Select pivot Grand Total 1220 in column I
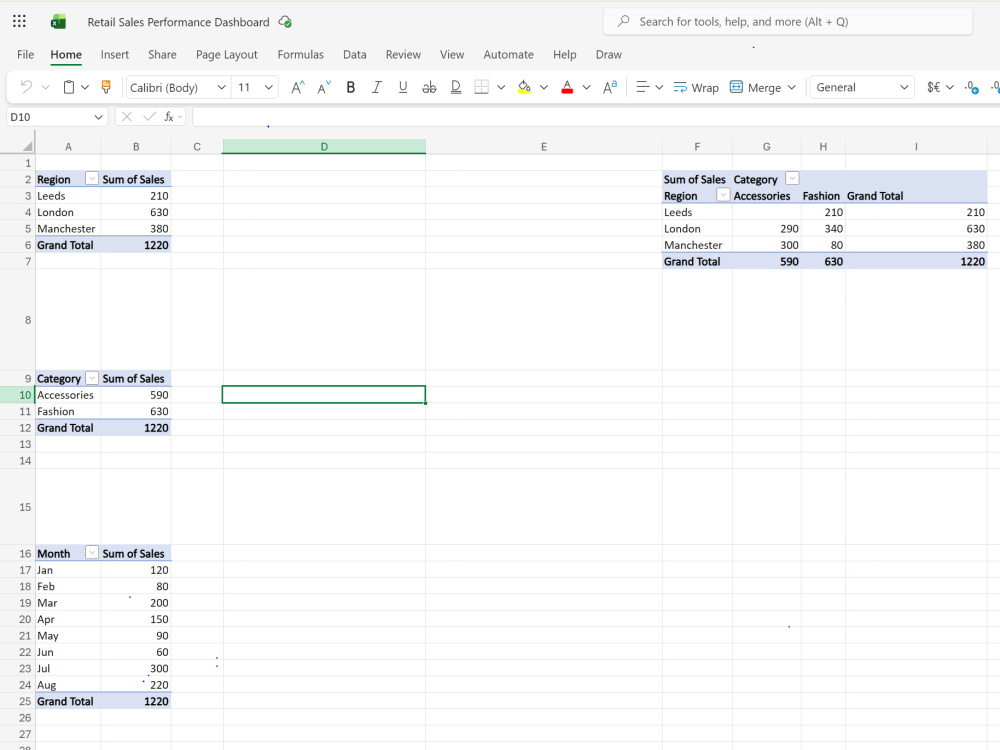This screenshot has height=750, width=1000. [916, 261]
